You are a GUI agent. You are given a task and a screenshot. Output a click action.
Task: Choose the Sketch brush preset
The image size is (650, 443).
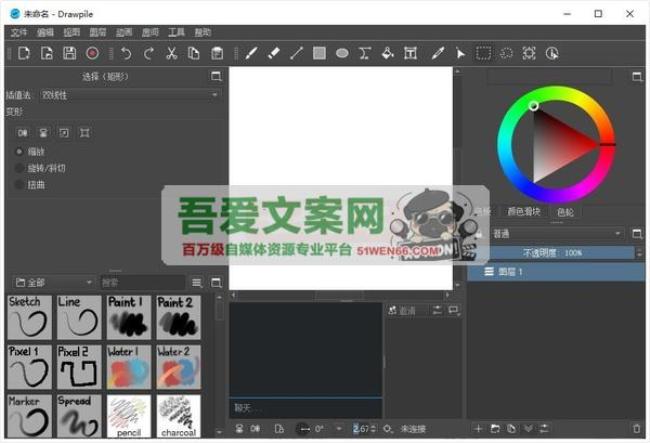point(29,317)
